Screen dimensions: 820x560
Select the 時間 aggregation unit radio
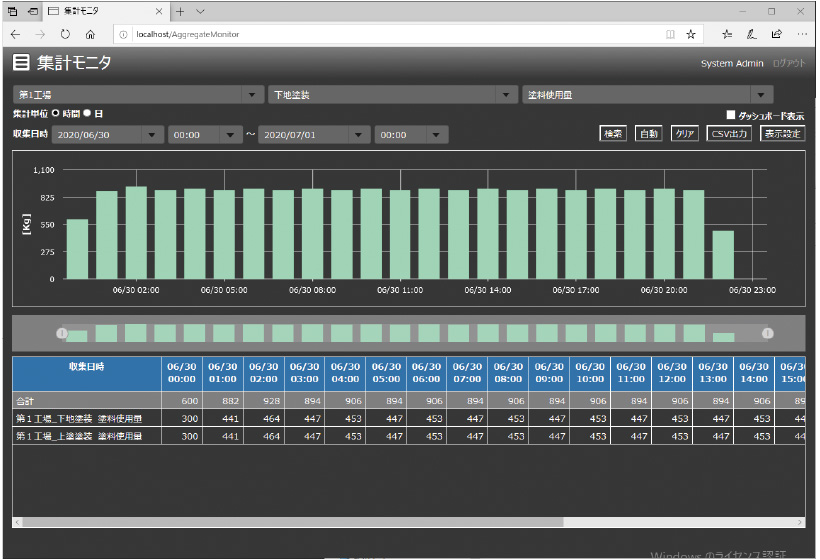coord(55,113)
